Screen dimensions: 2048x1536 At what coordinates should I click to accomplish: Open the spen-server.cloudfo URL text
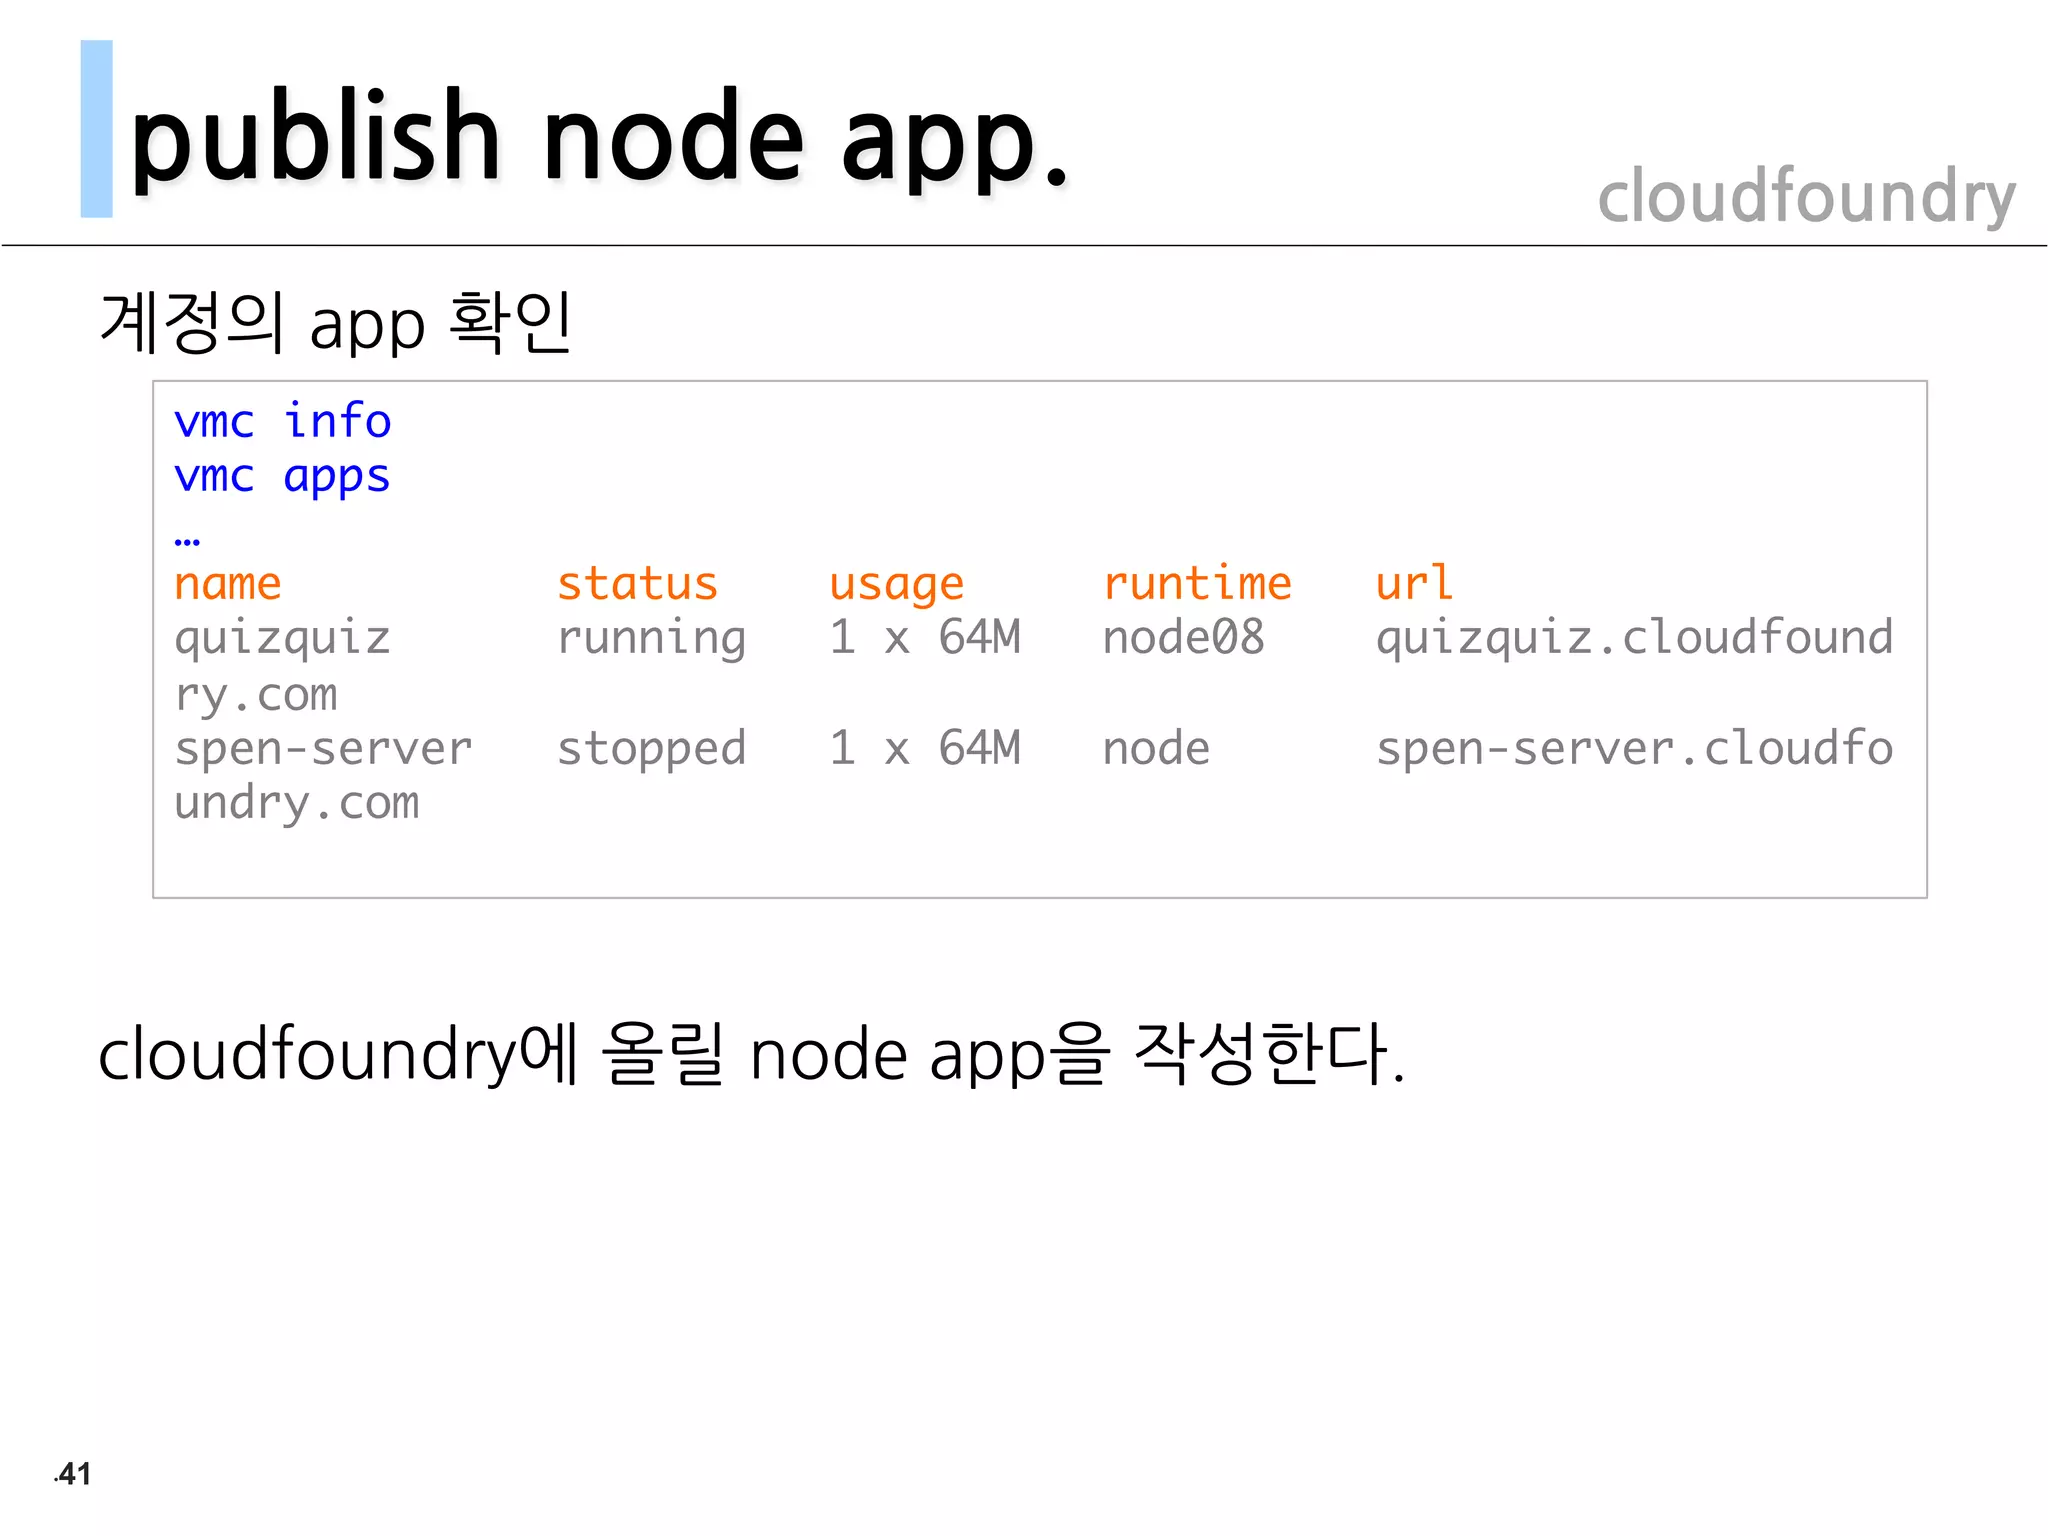pyautogui.click(x=1634, y=749)
